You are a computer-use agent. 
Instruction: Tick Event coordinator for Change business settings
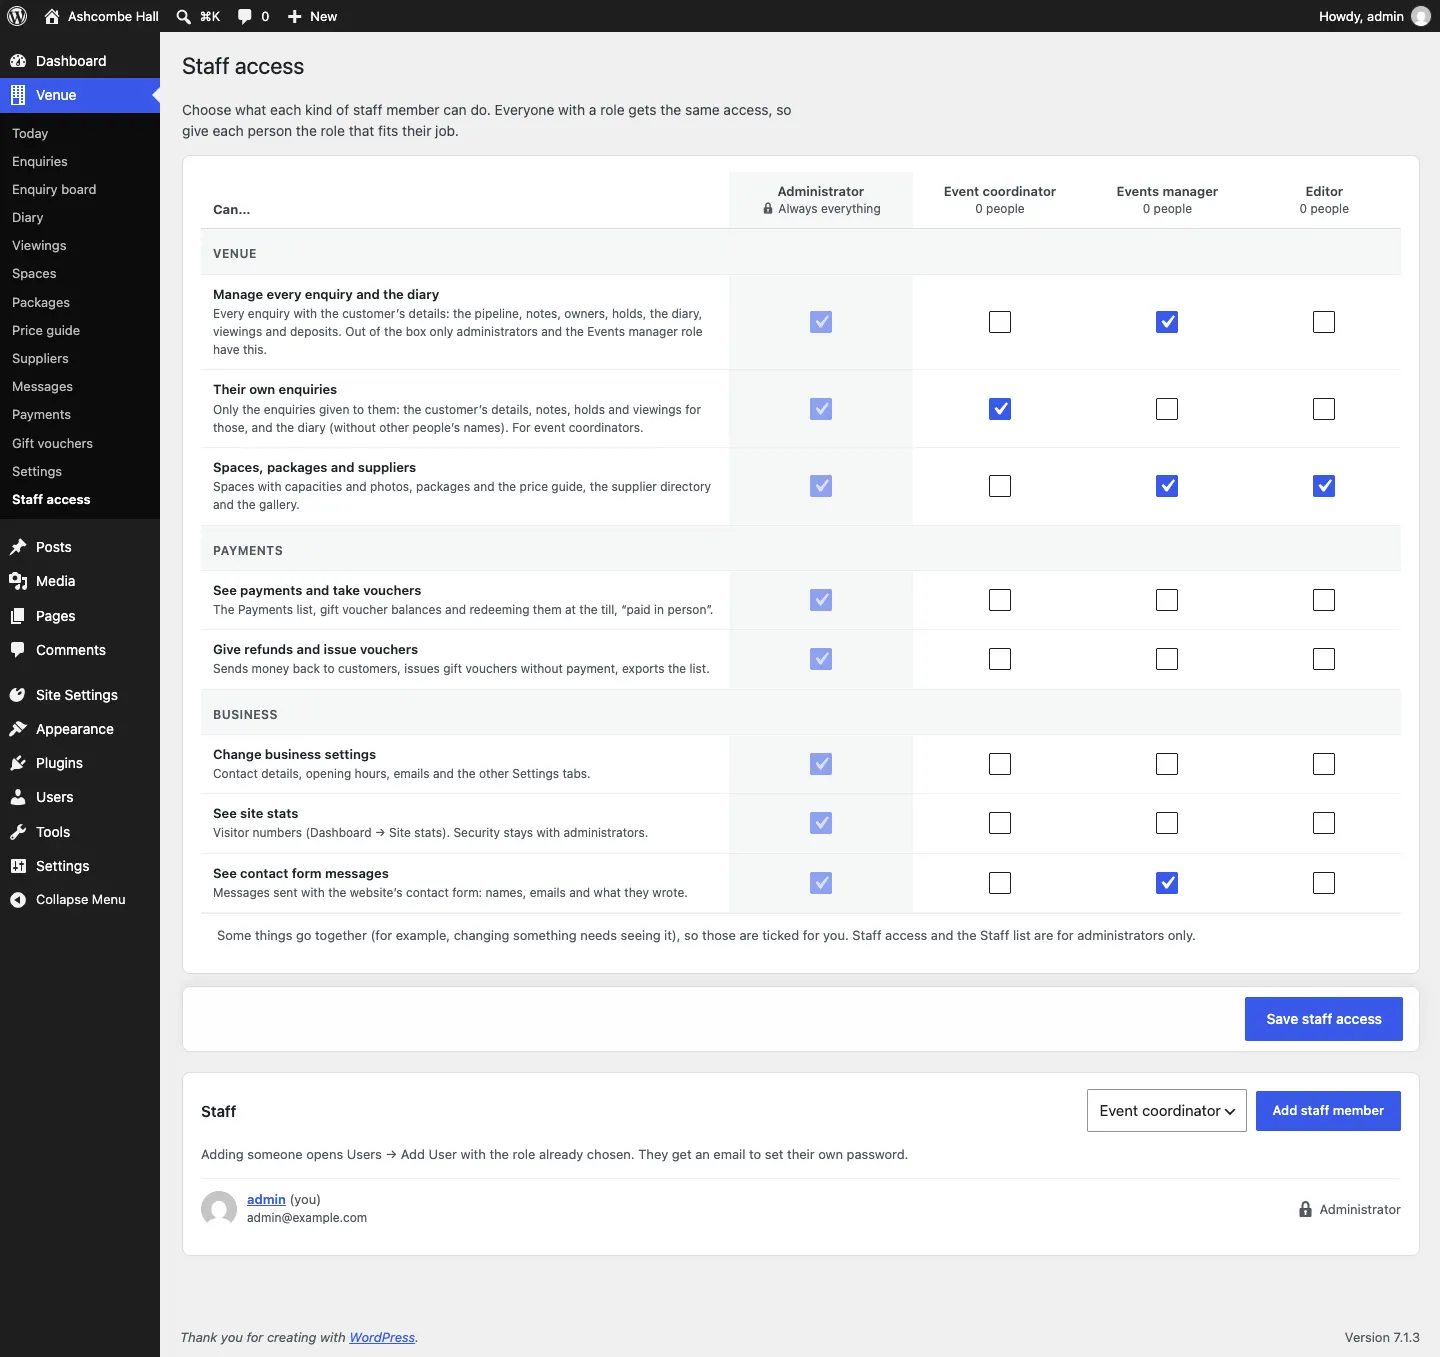(1000, 764)
